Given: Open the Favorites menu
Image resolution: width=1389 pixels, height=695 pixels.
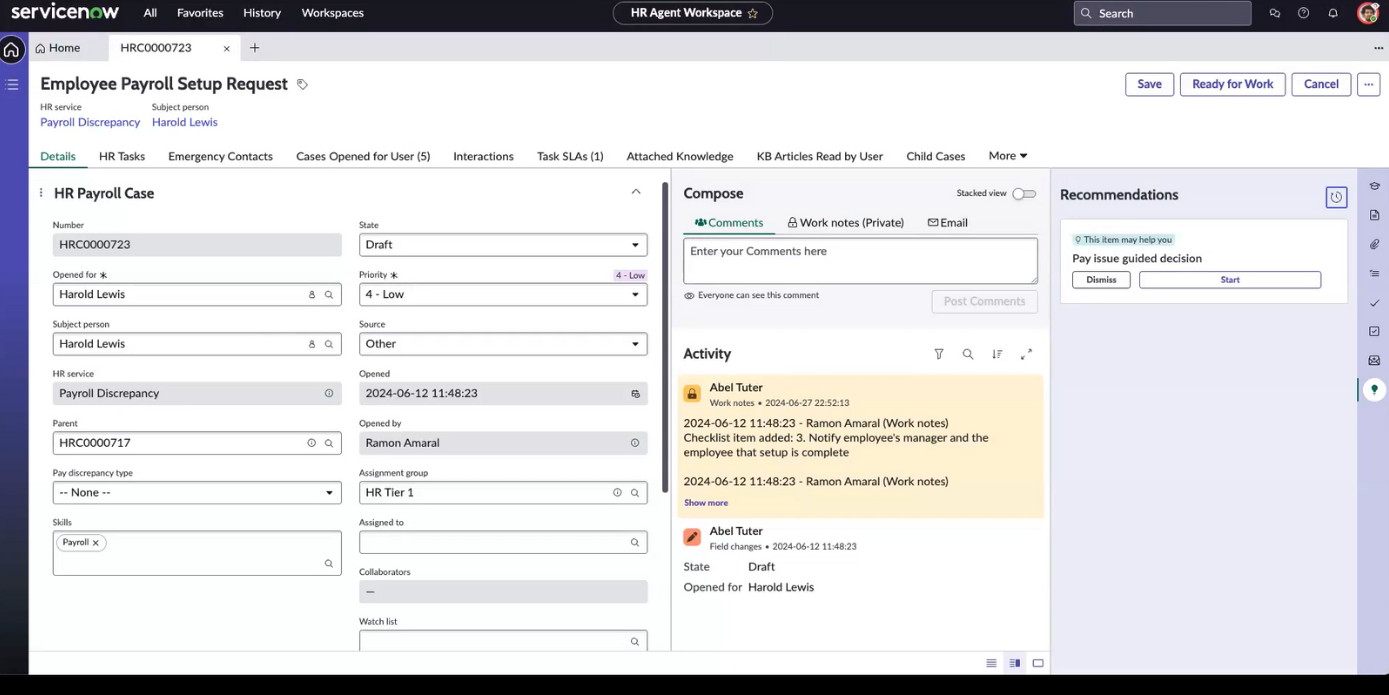Looking at the screenshot, I should point(200,13).
